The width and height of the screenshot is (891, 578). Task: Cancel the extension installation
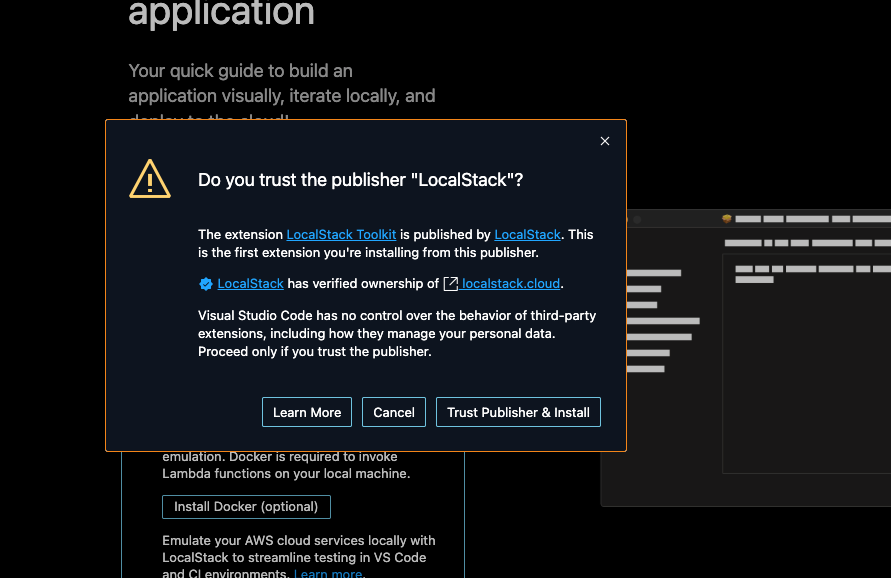coord(394,412)
